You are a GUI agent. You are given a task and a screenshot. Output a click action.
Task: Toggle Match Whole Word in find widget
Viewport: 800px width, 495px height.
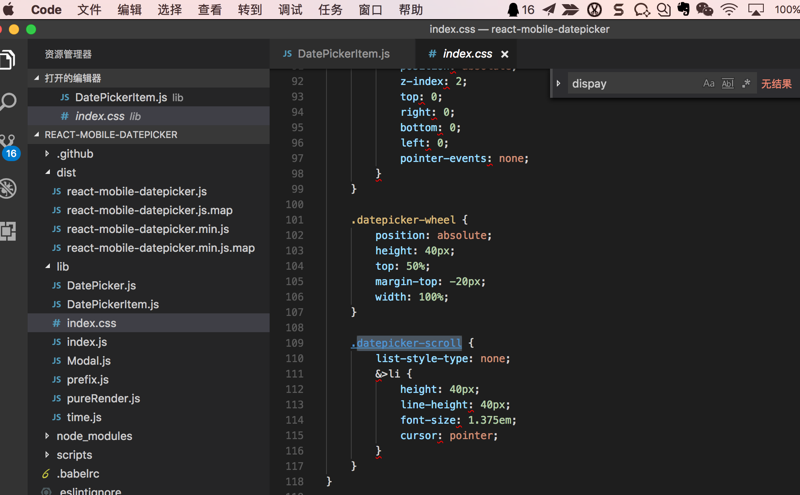click(x=727, y=84)
